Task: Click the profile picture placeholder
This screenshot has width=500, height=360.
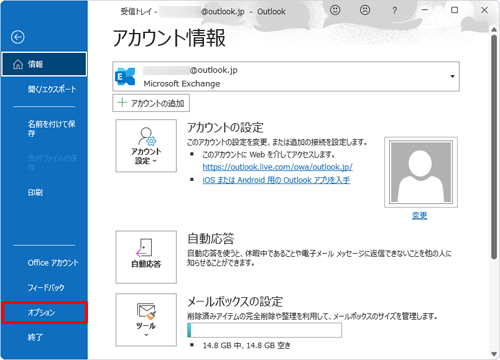Action: [x=421, y=172]
